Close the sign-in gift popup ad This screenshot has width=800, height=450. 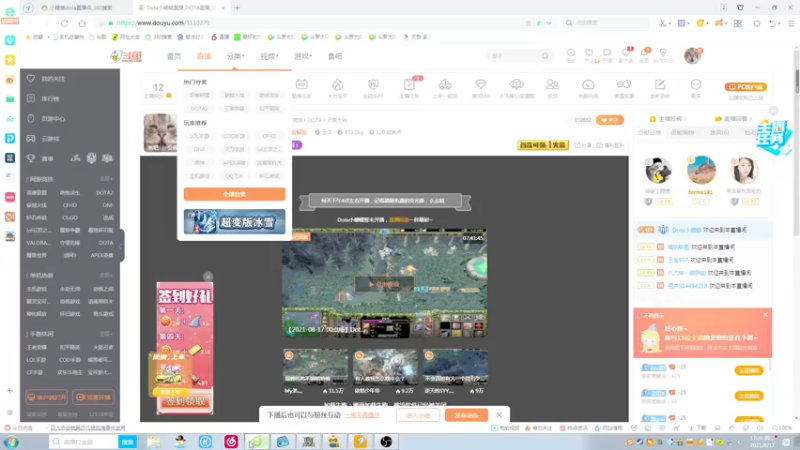(208, 277)
